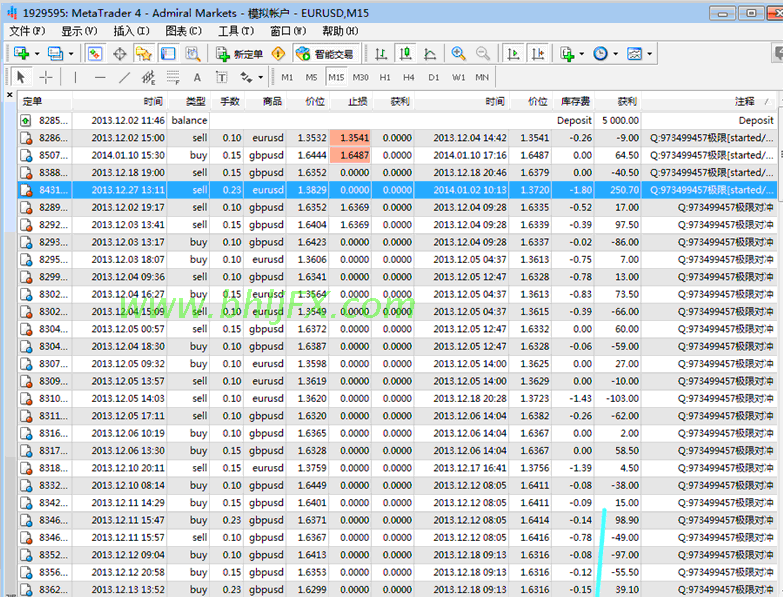Expand the indicators dropdown arrow

pos(582,53)
